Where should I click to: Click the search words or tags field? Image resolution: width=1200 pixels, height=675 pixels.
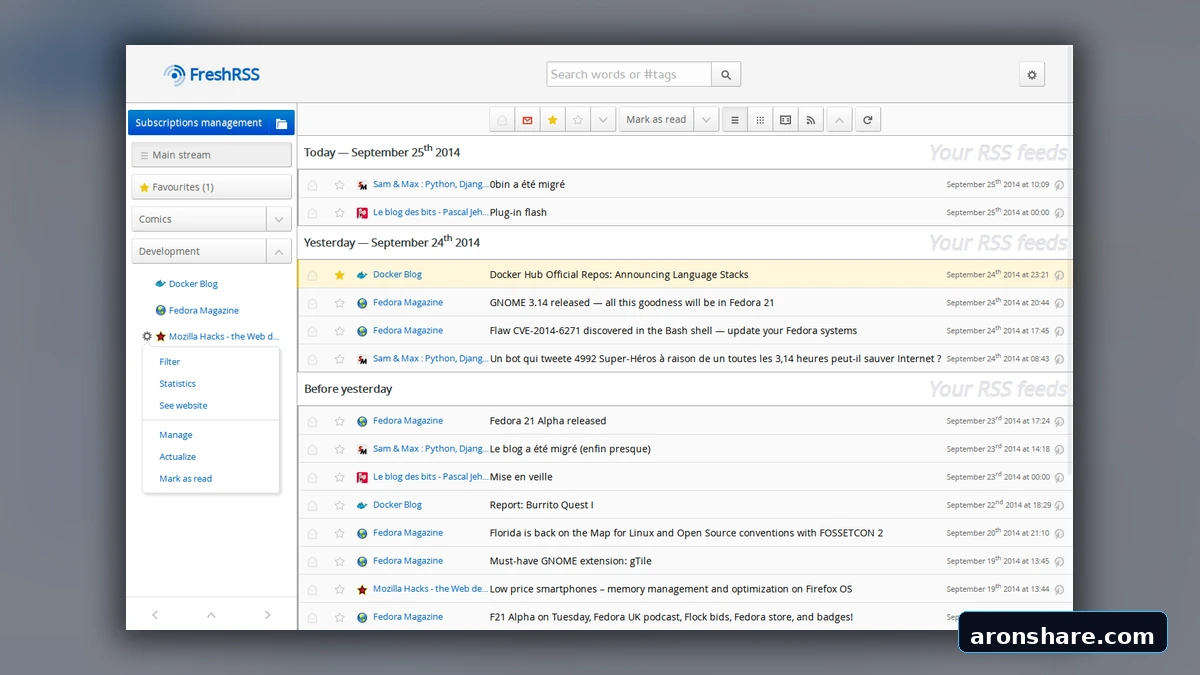pos(629,74)
